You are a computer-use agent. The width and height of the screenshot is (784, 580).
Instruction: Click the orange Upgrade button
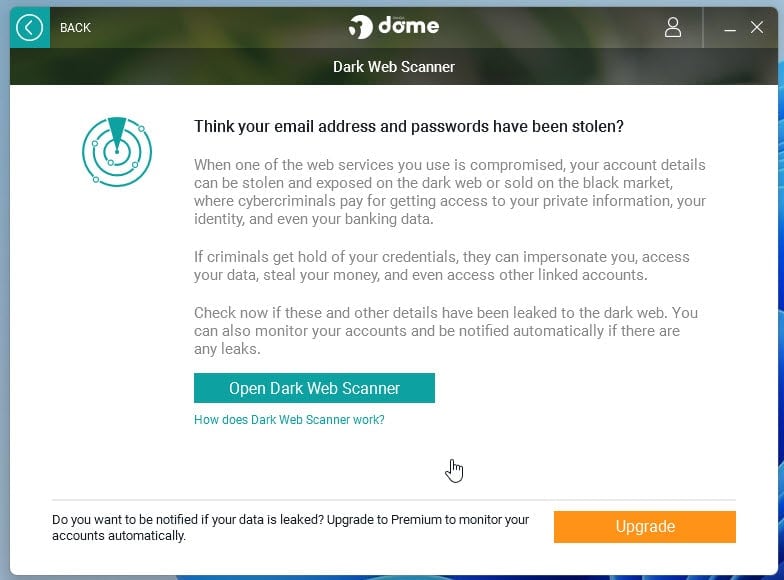(x=644, y=526)
